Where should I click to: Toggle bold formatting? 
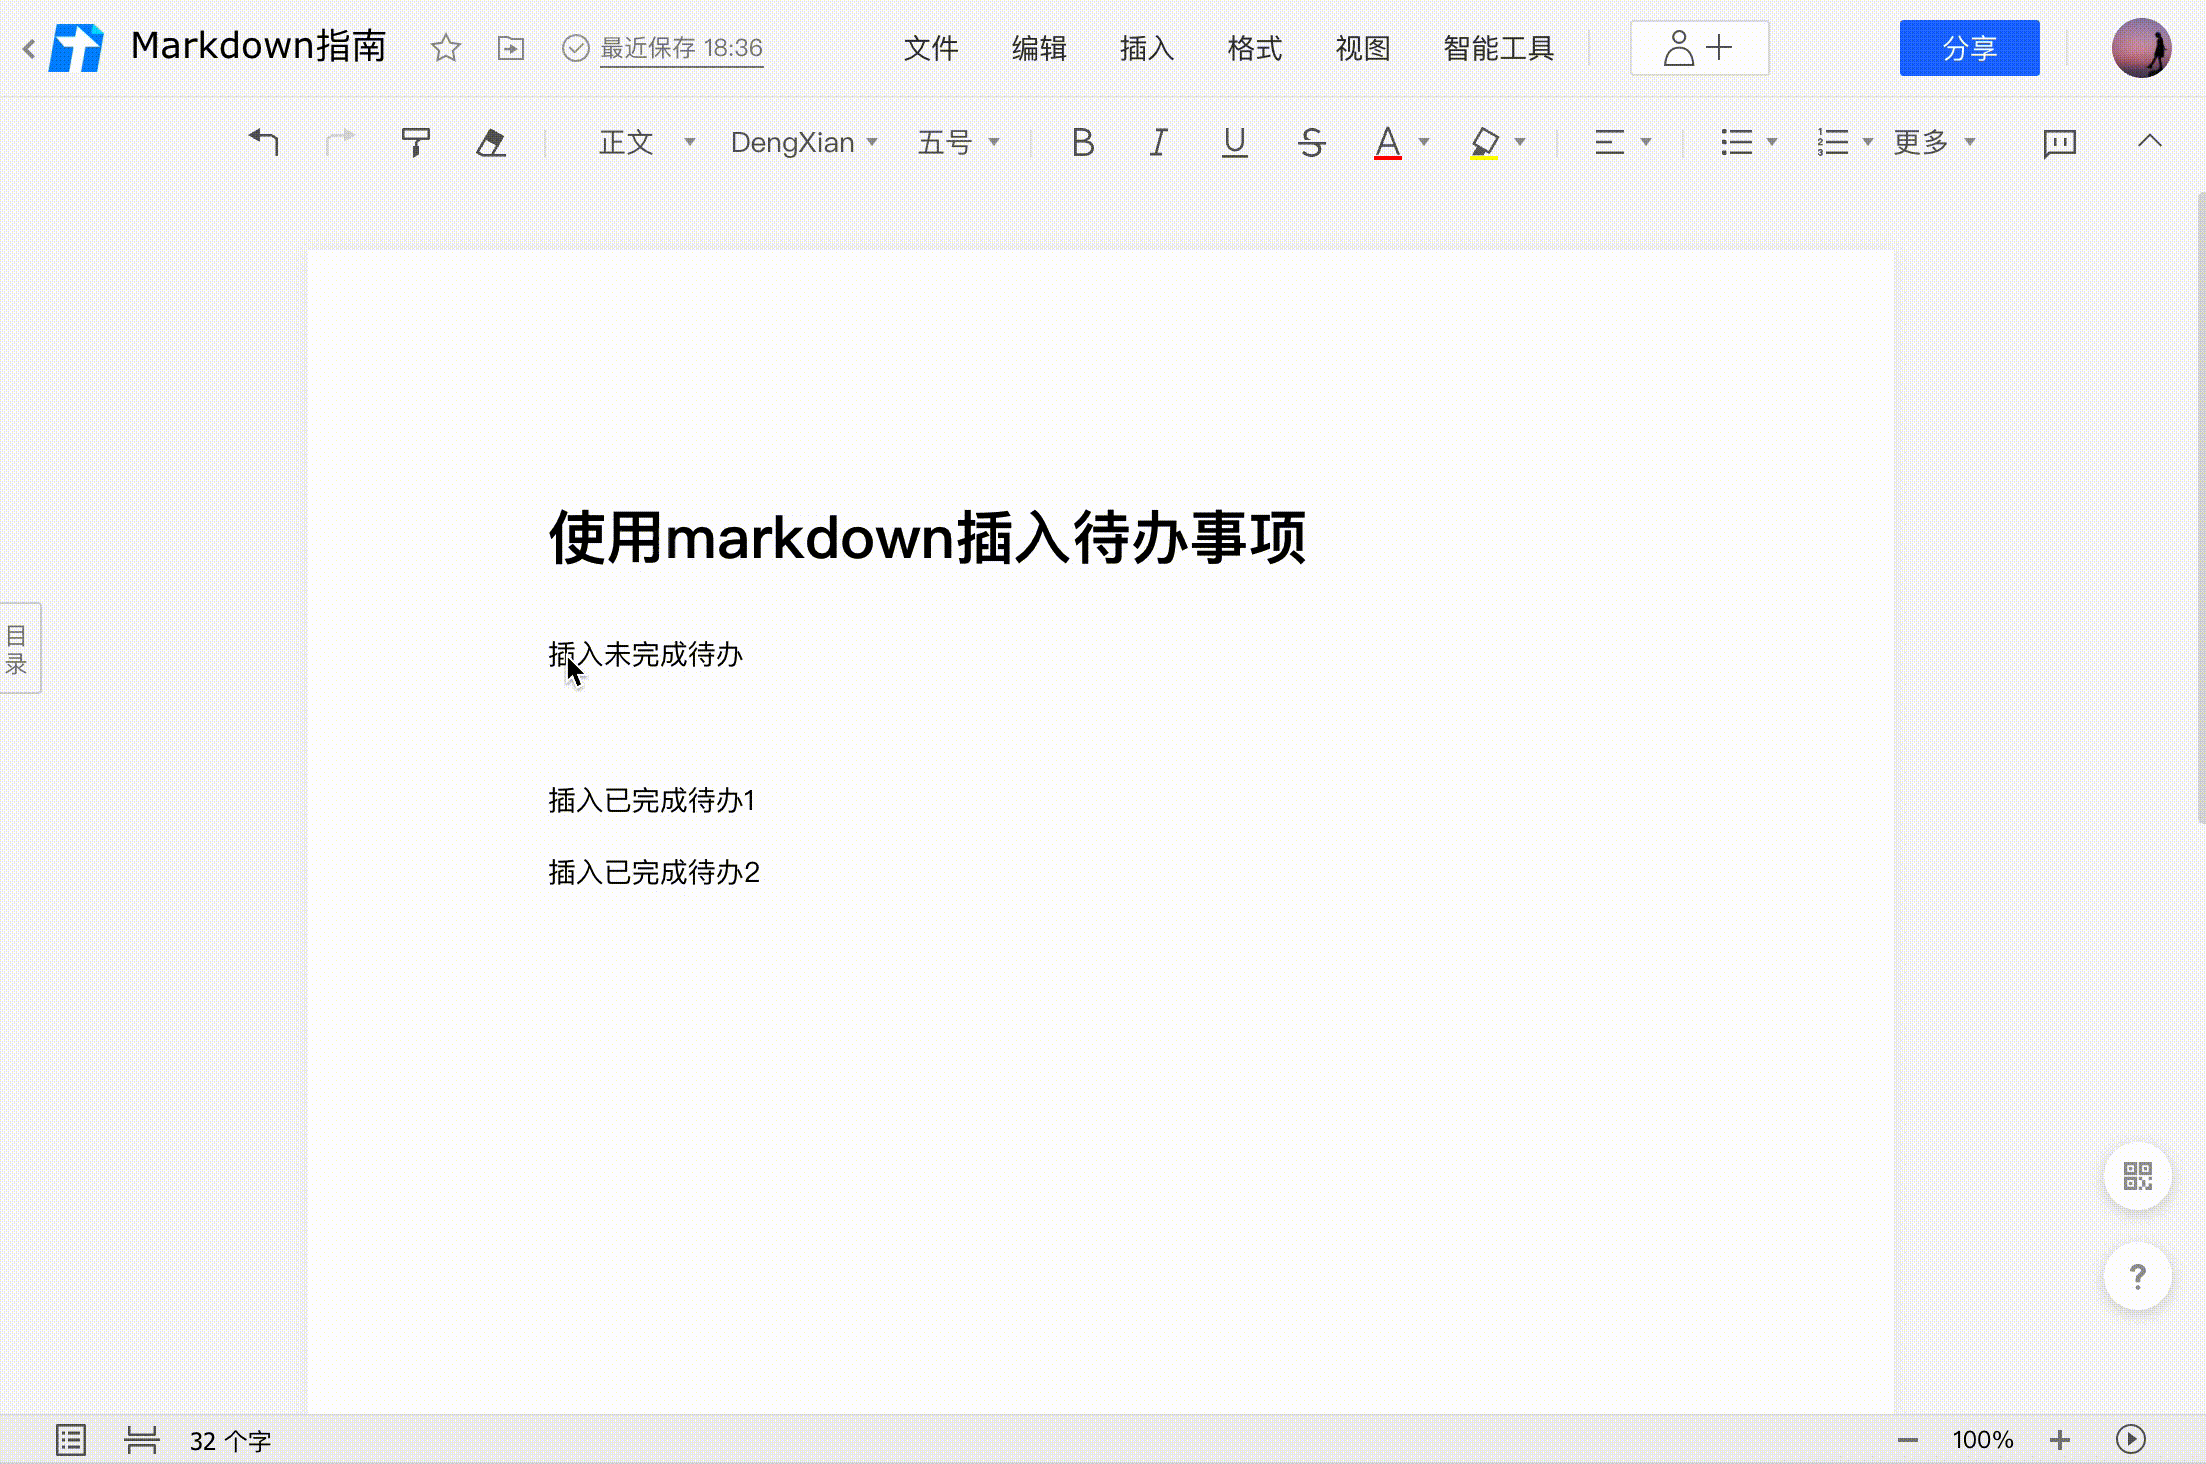pos(1082,142)
